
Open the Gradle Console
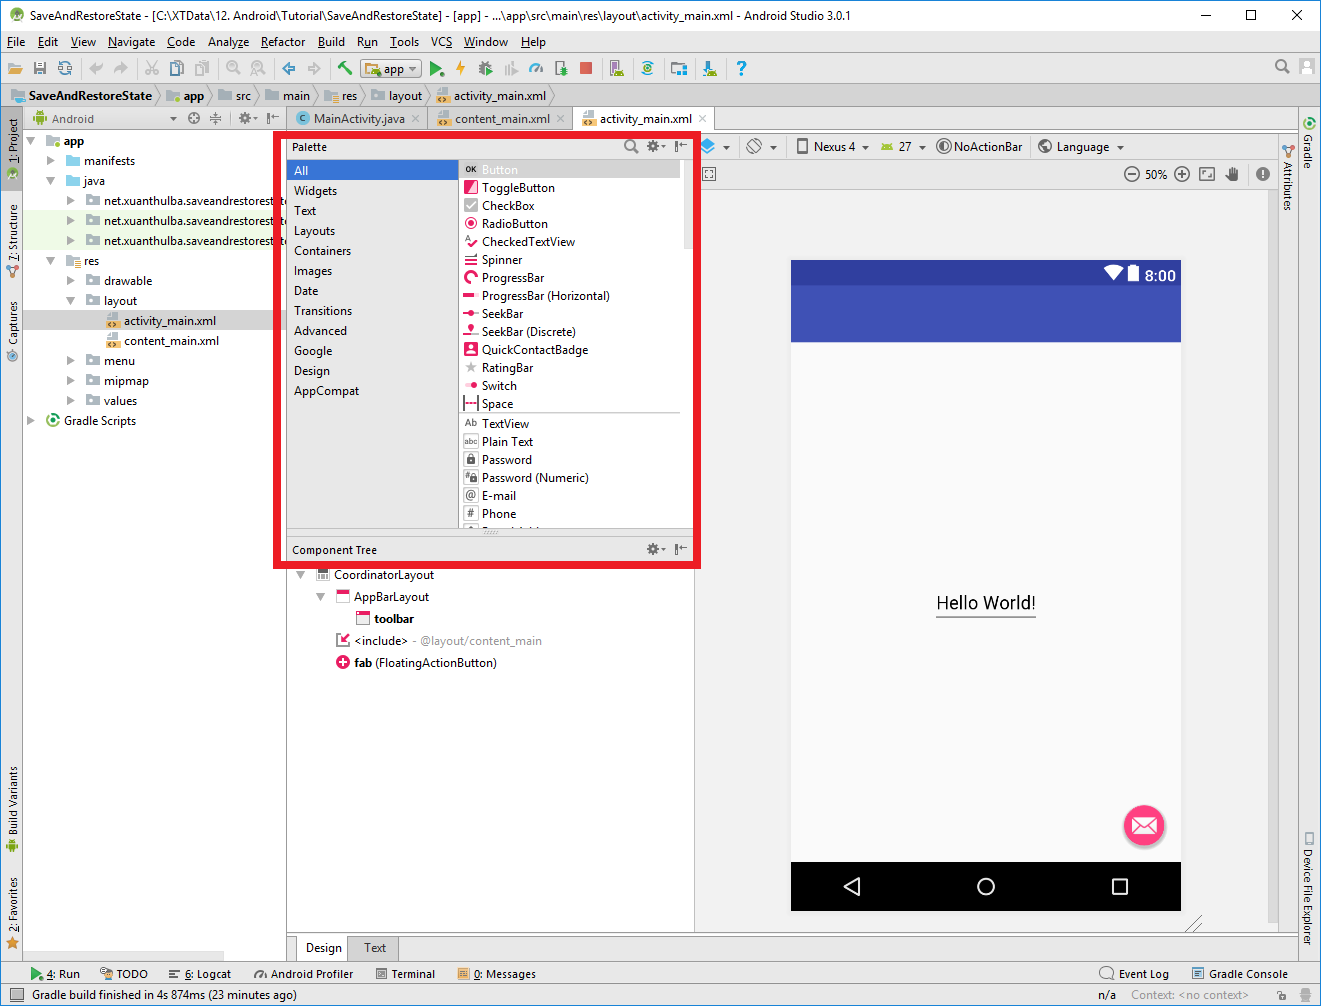(1240, 974)
